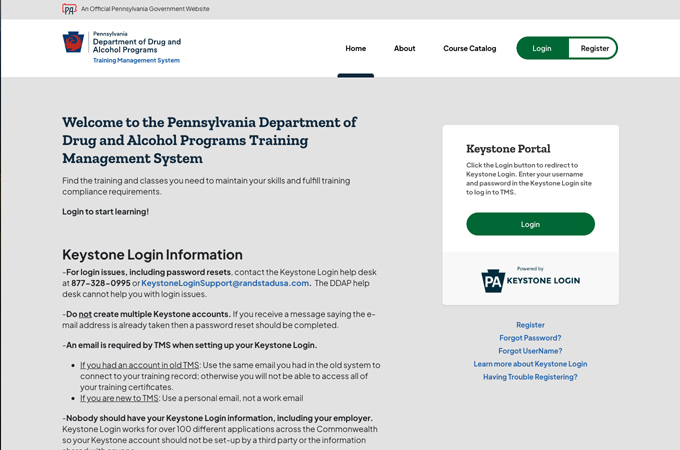The image size is (680, 450).
Task: Click the PA Keystone Login logo
Action: tap(530, 279)
